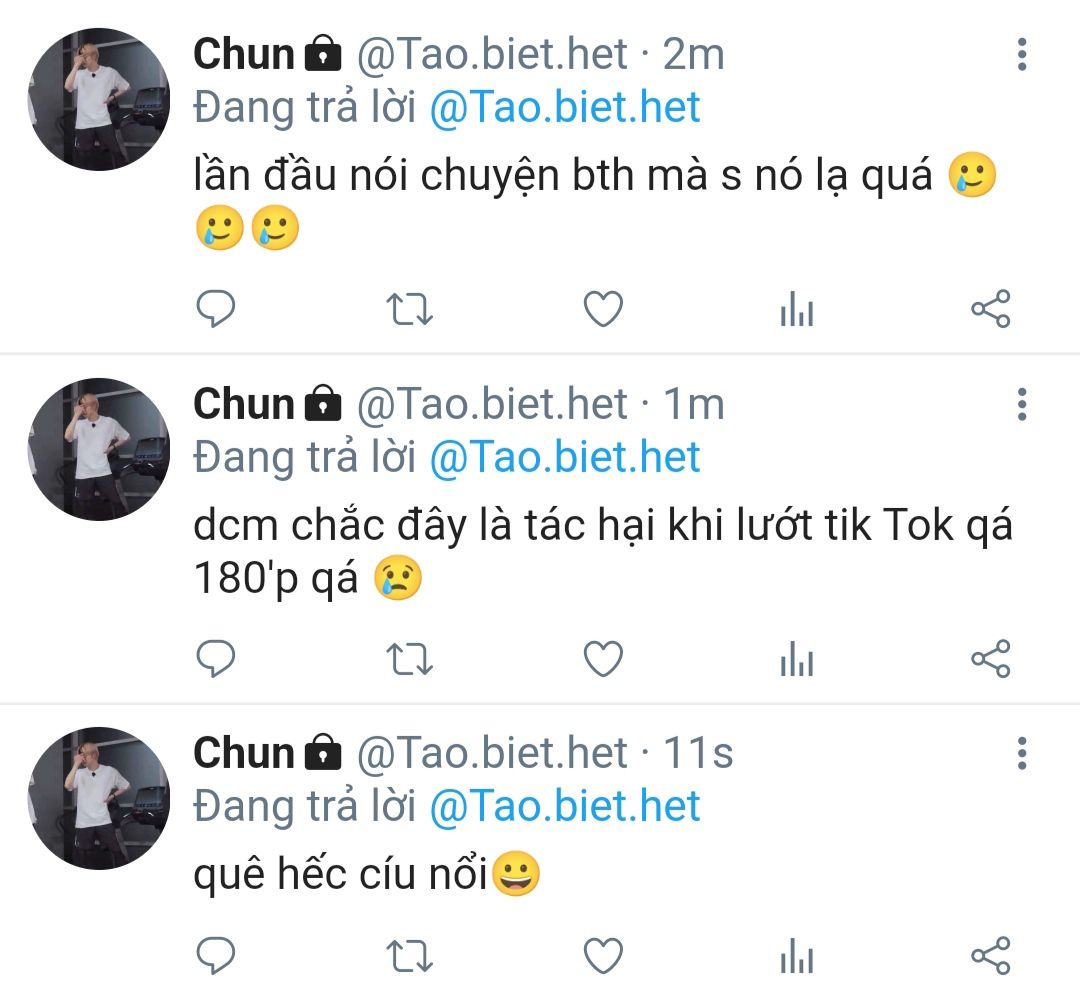Retweet the tik Tok tweet

409,659
